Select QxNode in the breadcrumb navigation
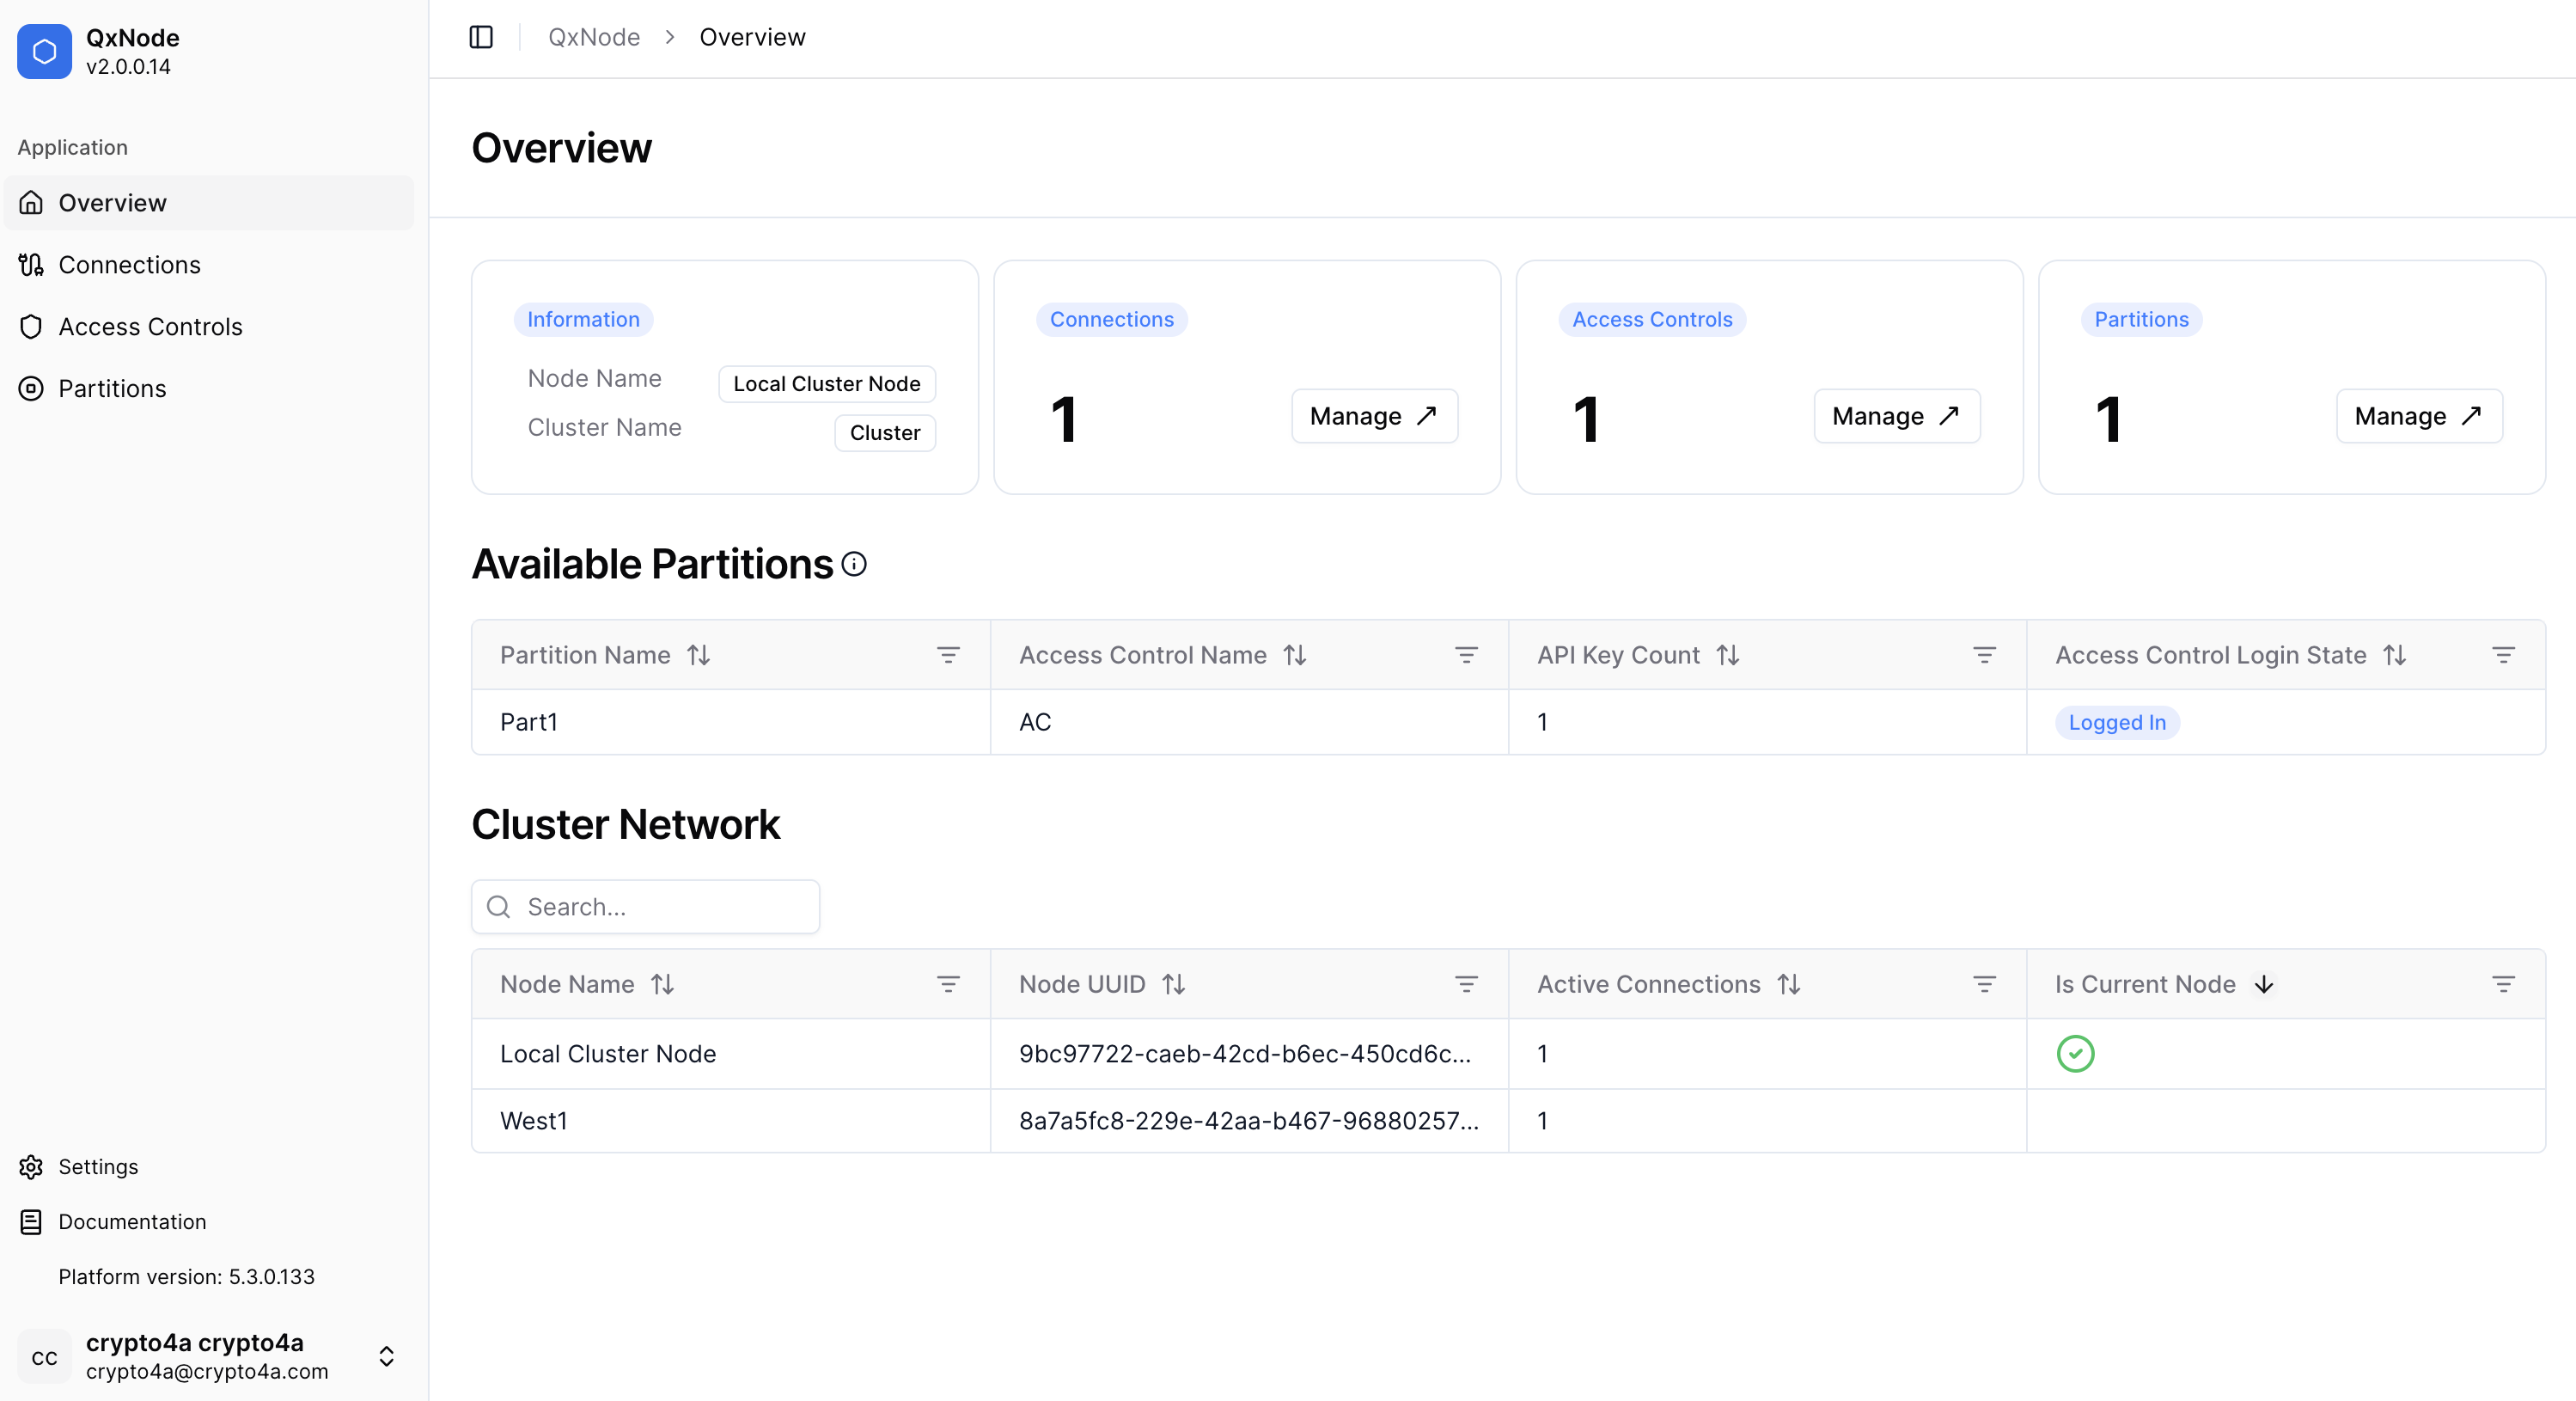 coord(593,37)
